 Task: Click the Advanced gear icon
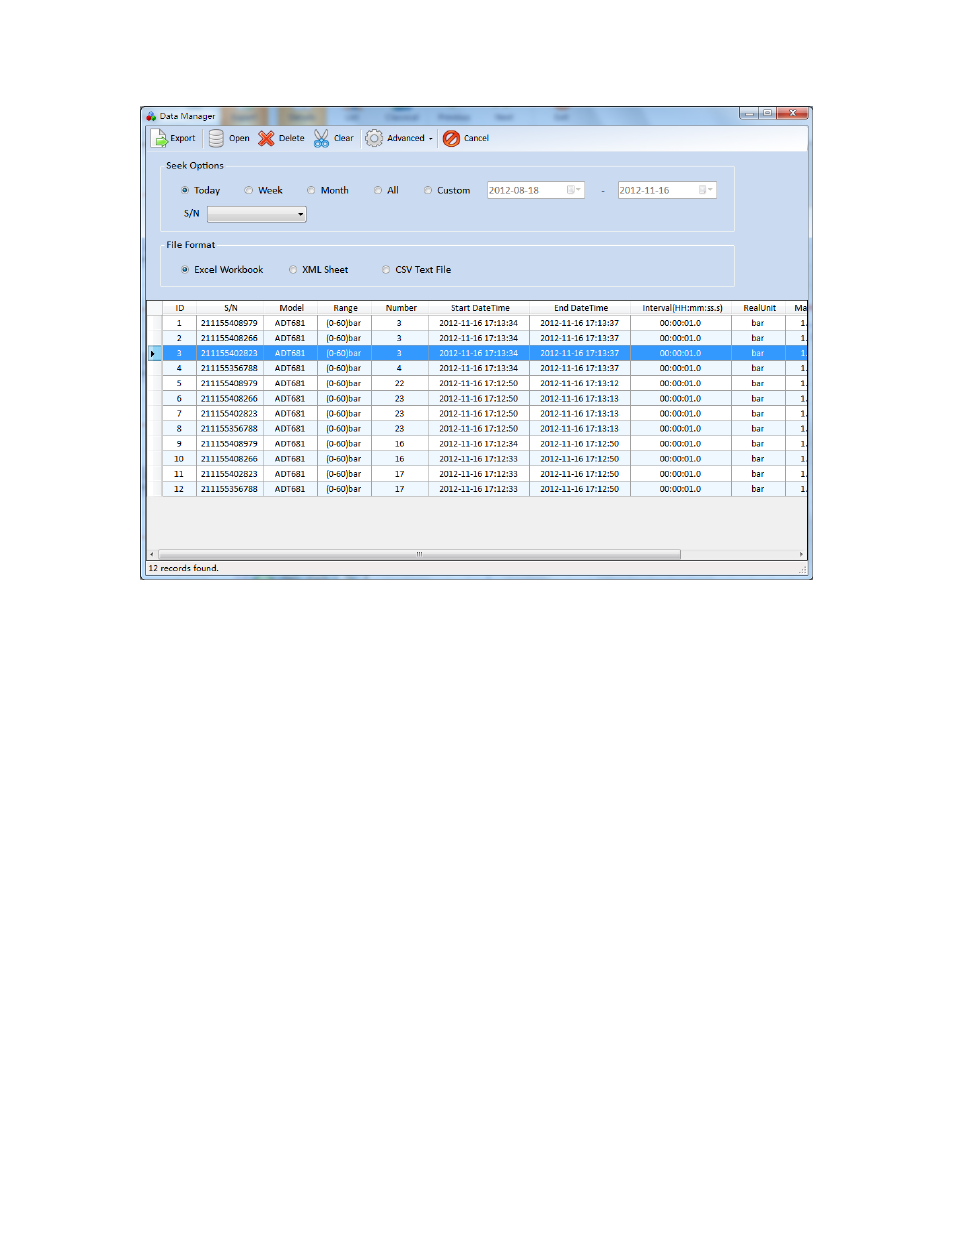coord(374,139)
